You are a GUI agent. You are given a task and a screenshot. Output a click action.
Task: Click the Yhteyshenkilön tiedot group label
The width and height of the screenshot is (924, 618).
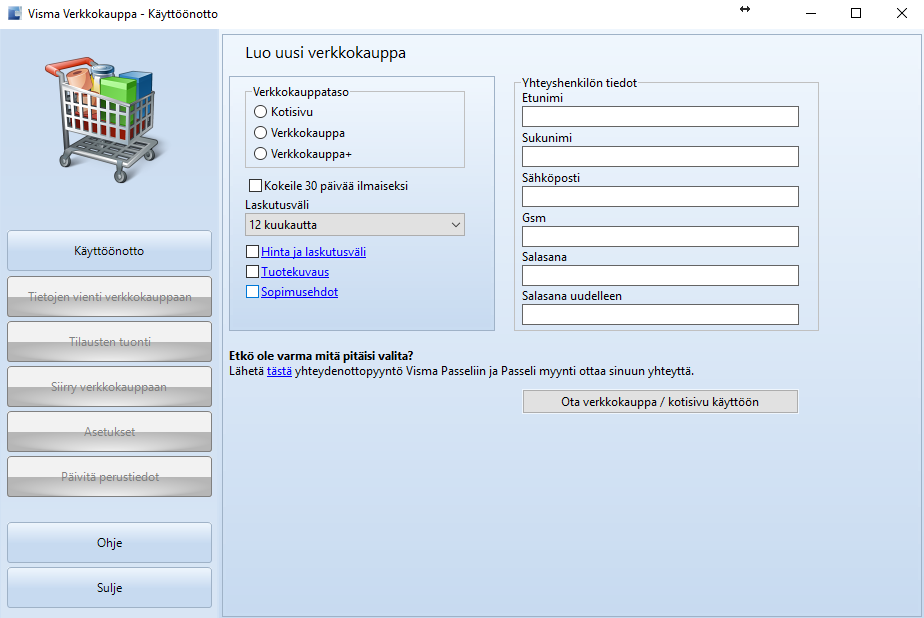coord(579,83)
